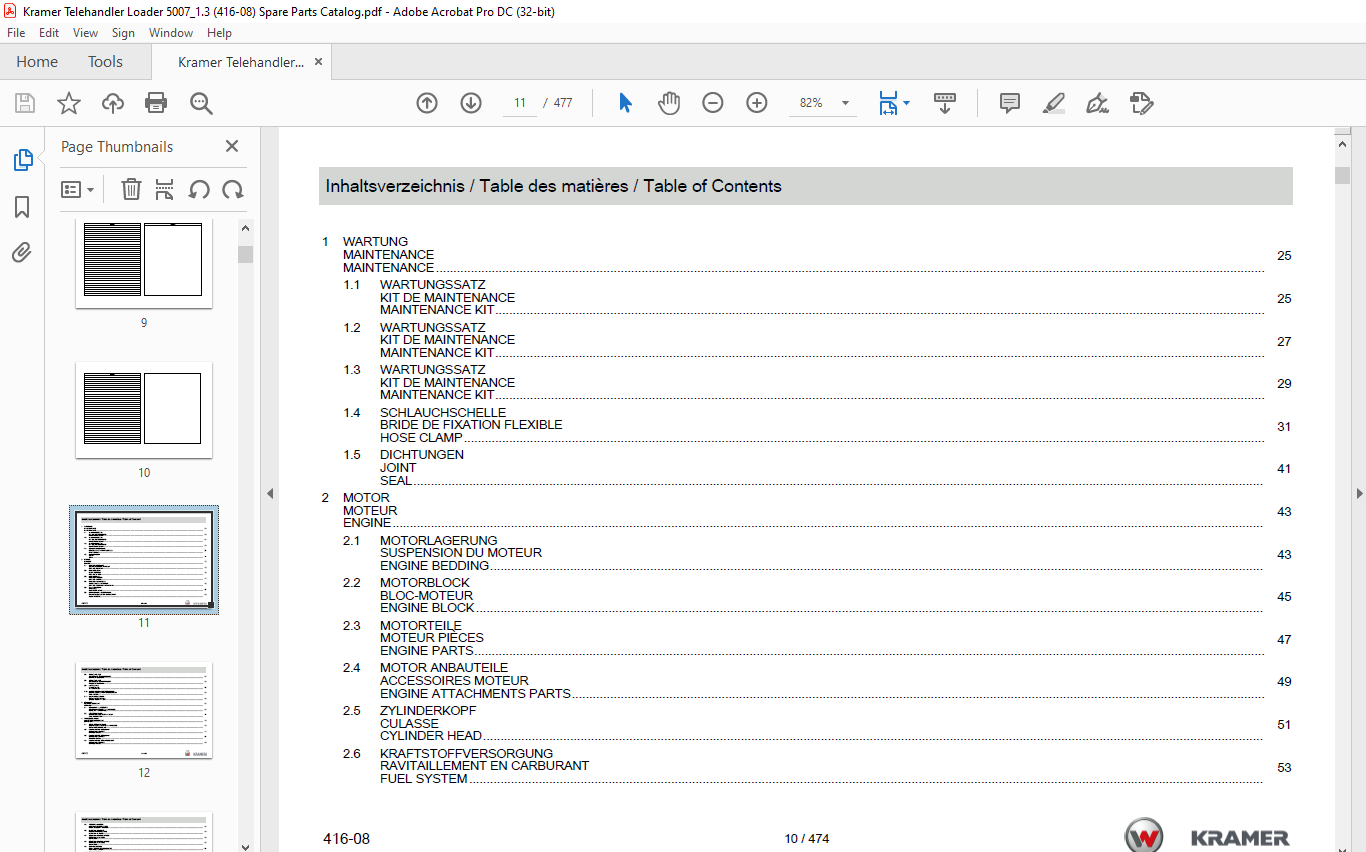Collapse the left navigation pane arrow
Screen dimensions: 1366x852
[x=269, y=493]
